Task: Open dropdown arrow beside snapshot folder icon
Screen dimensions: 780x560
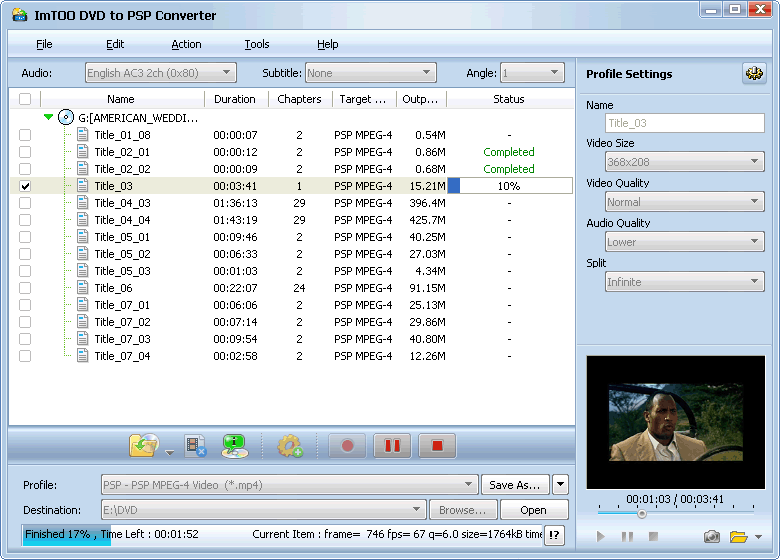Action: coord(759,537)
